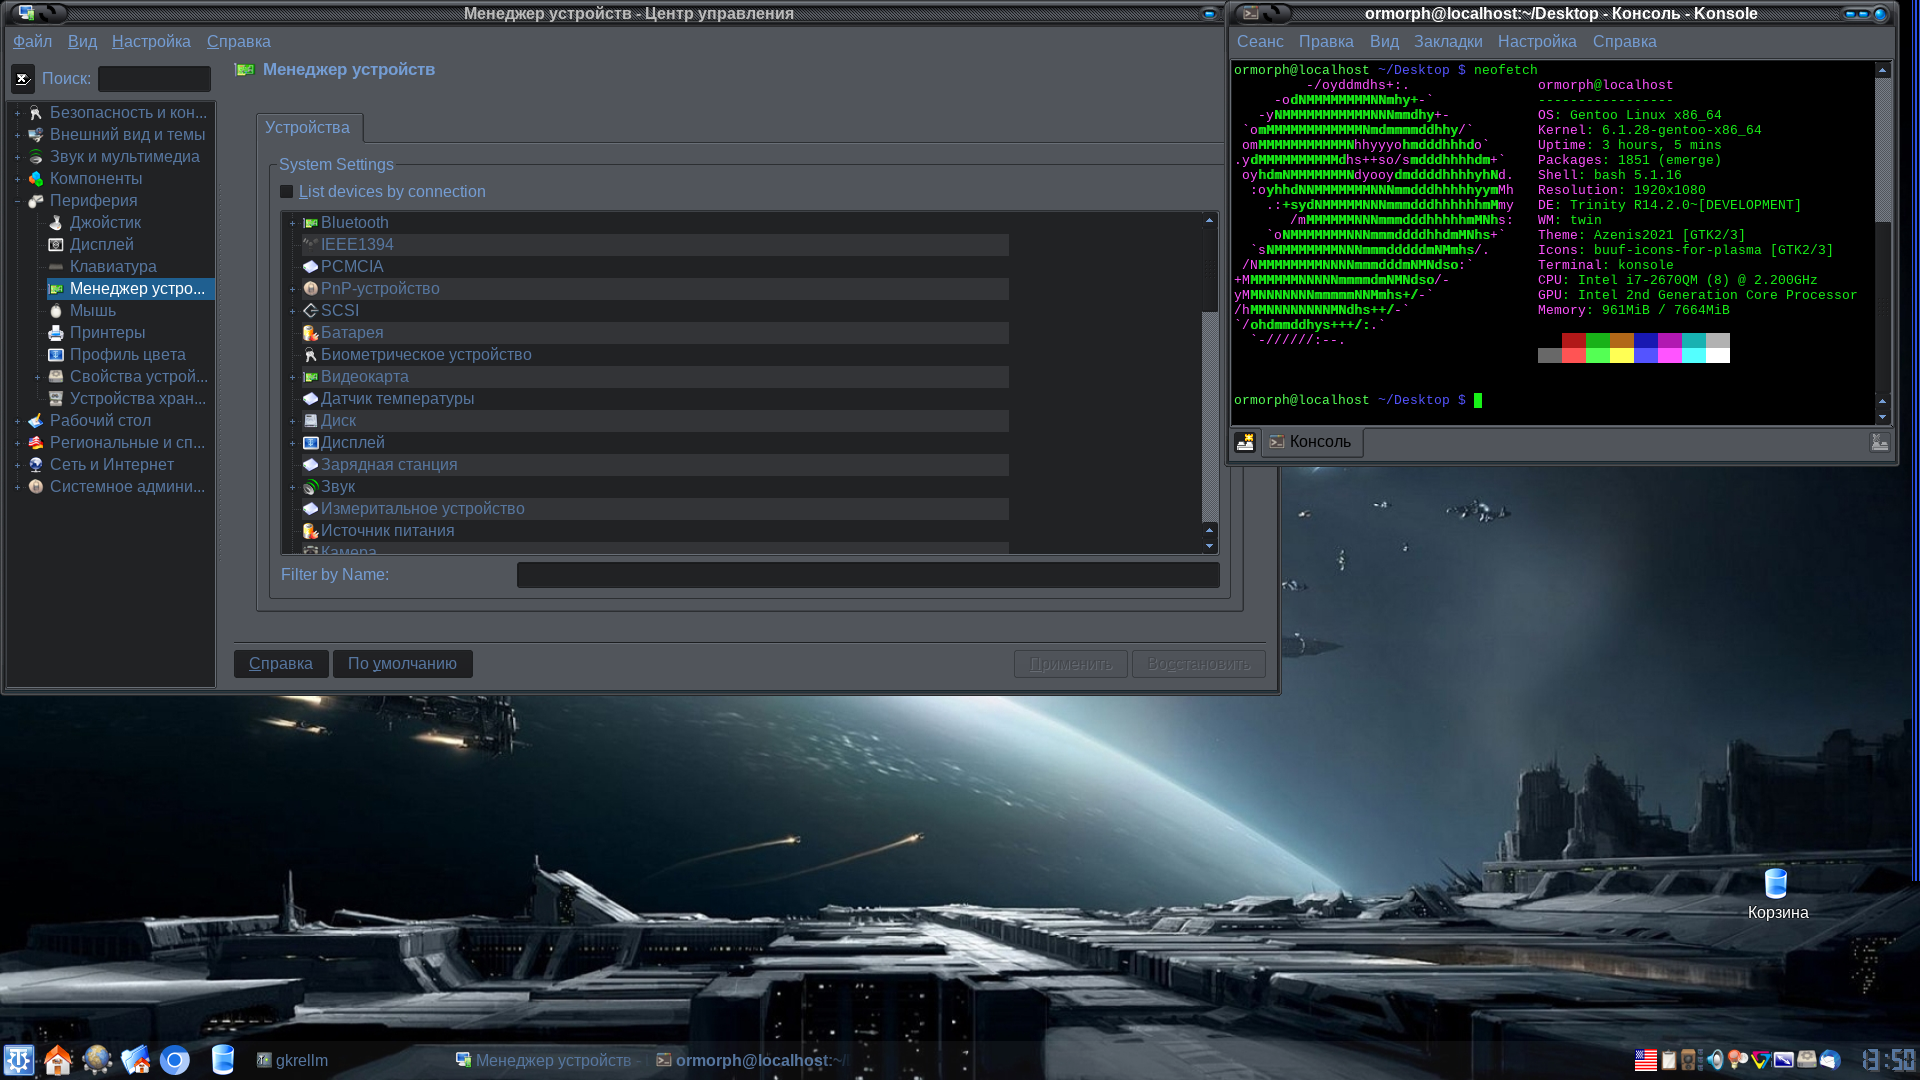Image resolution: width=1920 pixels, height=1080 pixels.
Task: Click the close-session icon at Konsole tab bar right
Action: (x=1880, y=442)
